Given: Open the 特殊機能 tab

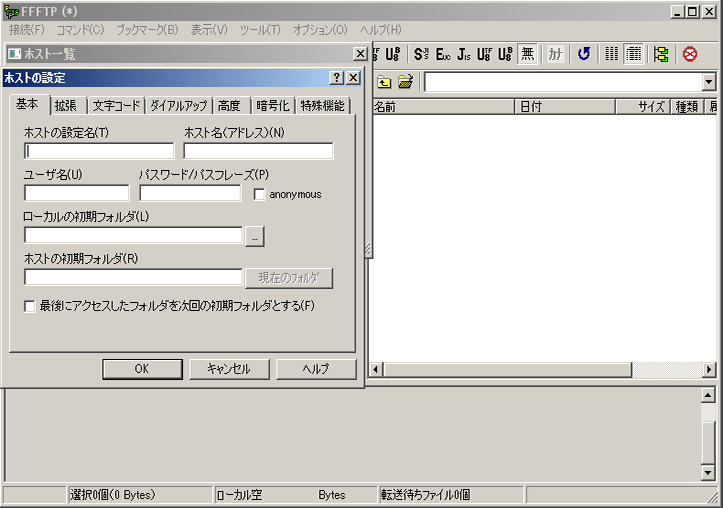Looking at the screenshot, I should click(323, 106).
